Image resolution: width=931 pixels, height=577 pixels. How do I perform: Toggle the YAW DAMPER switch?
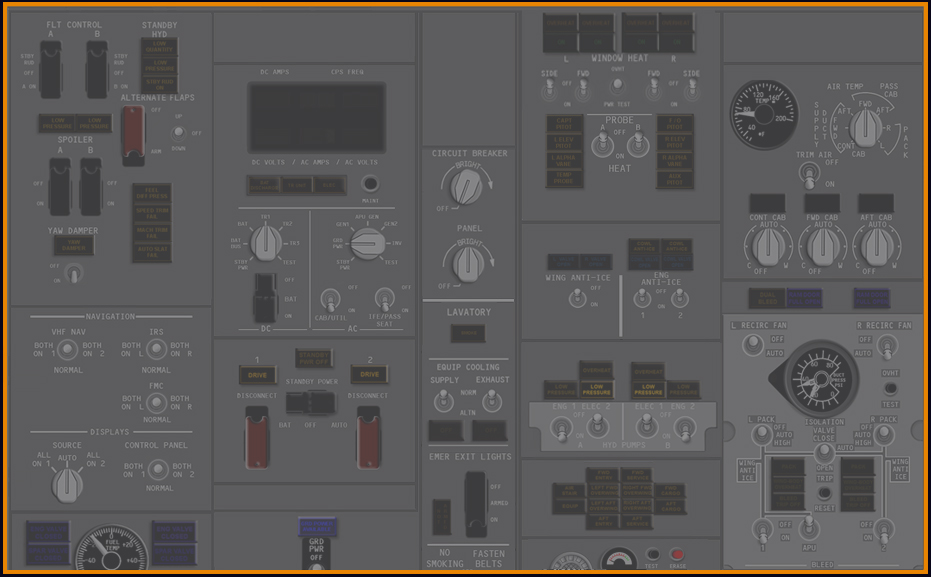[72, 272]
